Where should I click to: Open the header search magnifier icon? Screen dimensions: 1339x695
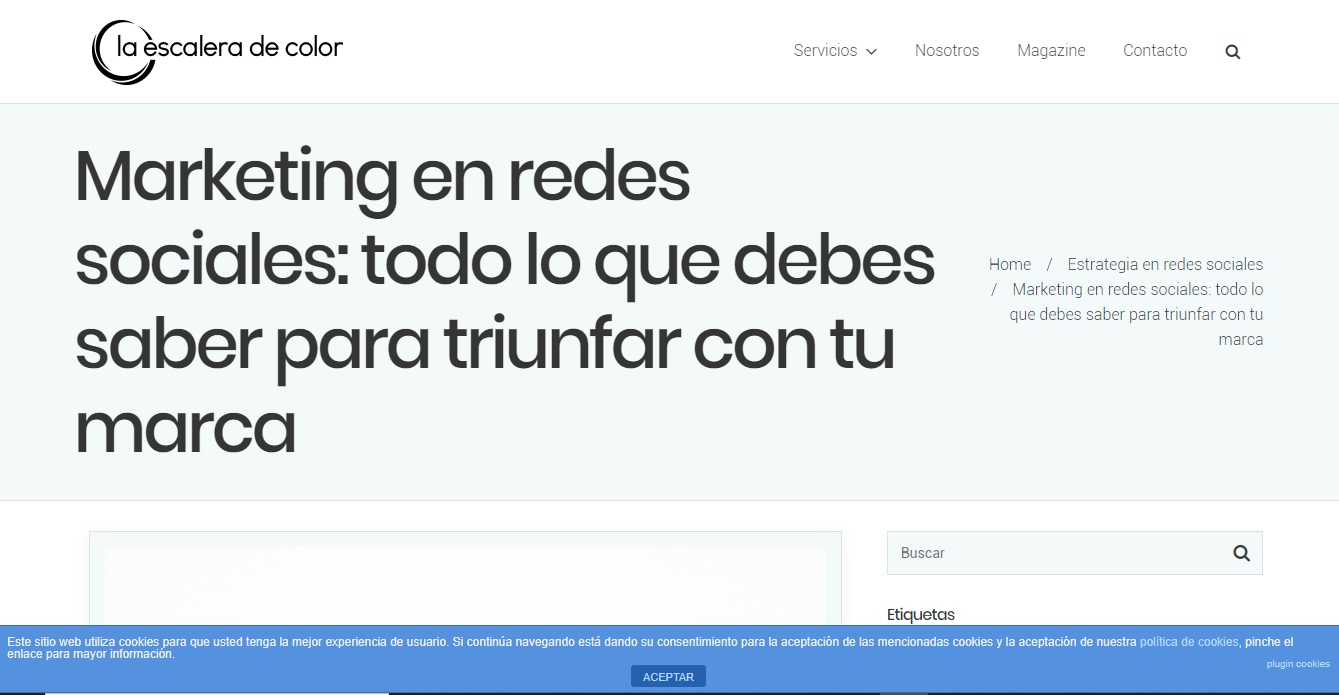(1232, 52)
